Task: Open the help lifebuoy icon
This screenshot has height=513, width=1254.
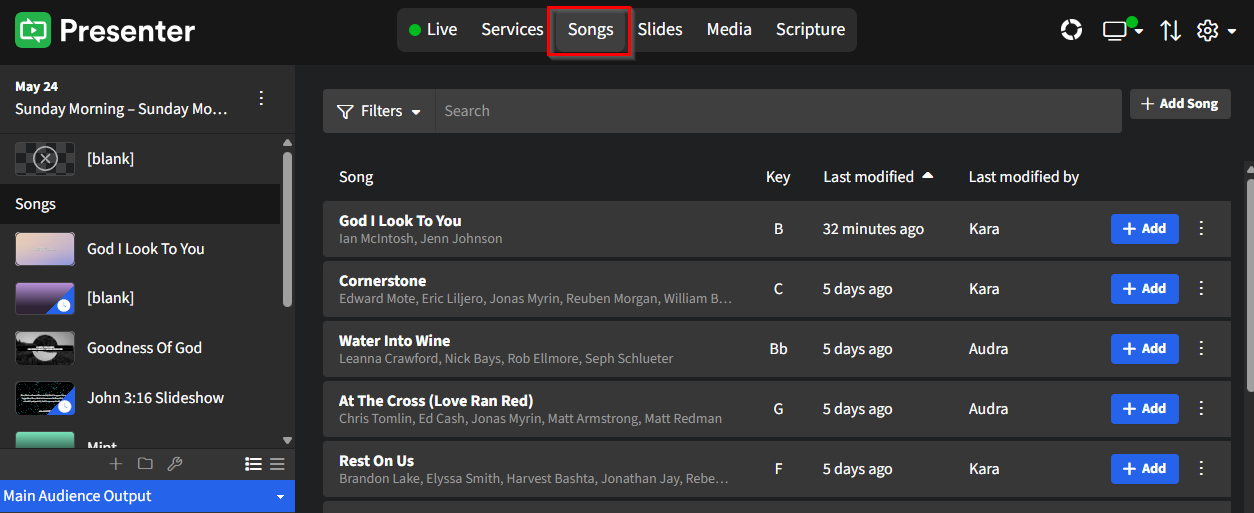Action: point(1071,30)
